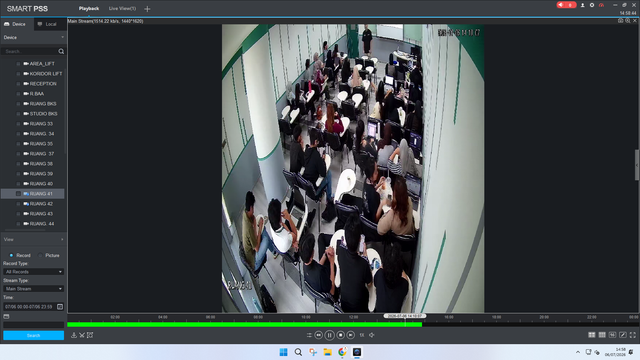Viewport: 640px width, 360px height.
Task: Click the search magnifier in device search box
Action: 61,51
